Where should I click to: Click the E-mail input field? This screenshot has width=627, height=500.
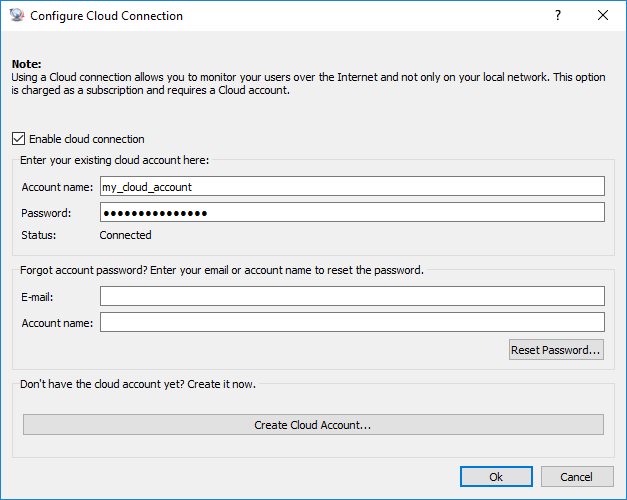352,296
